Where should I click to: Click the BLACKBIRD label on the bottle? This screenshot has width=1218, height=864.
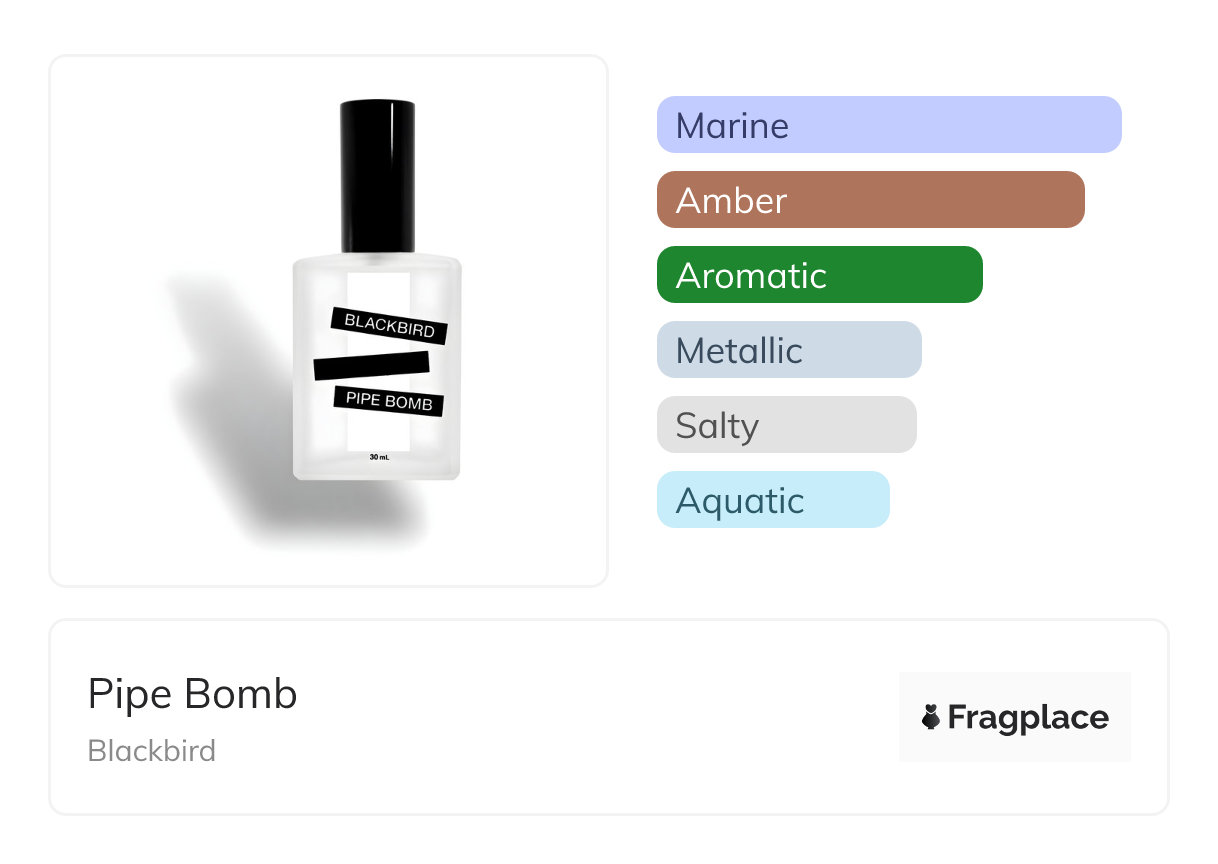tap(389, 326)
